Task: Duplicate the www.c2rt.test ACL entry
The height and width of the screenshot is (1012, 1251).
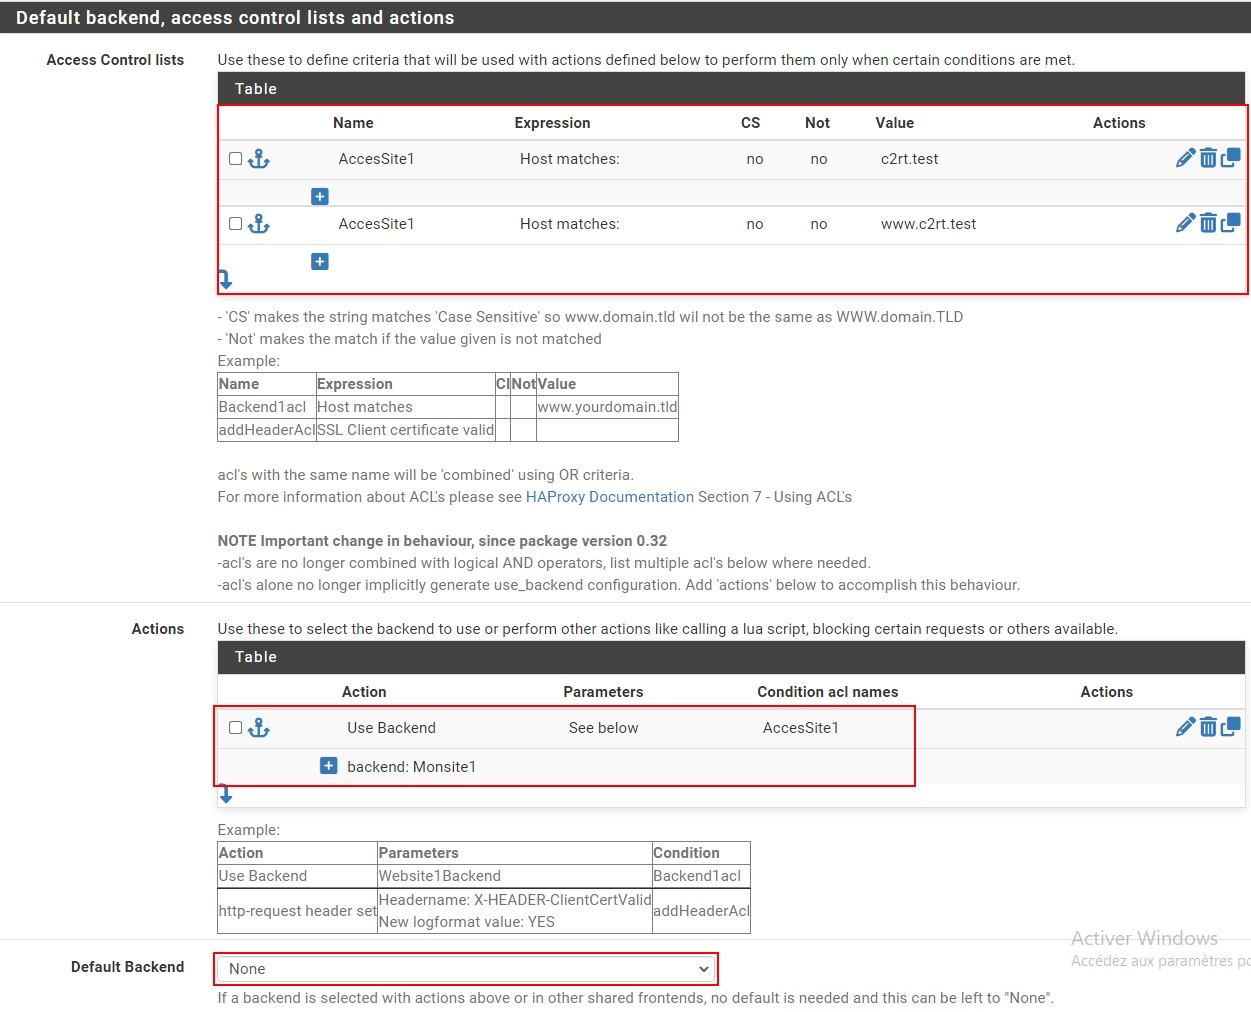Action: pos(1231,223)
